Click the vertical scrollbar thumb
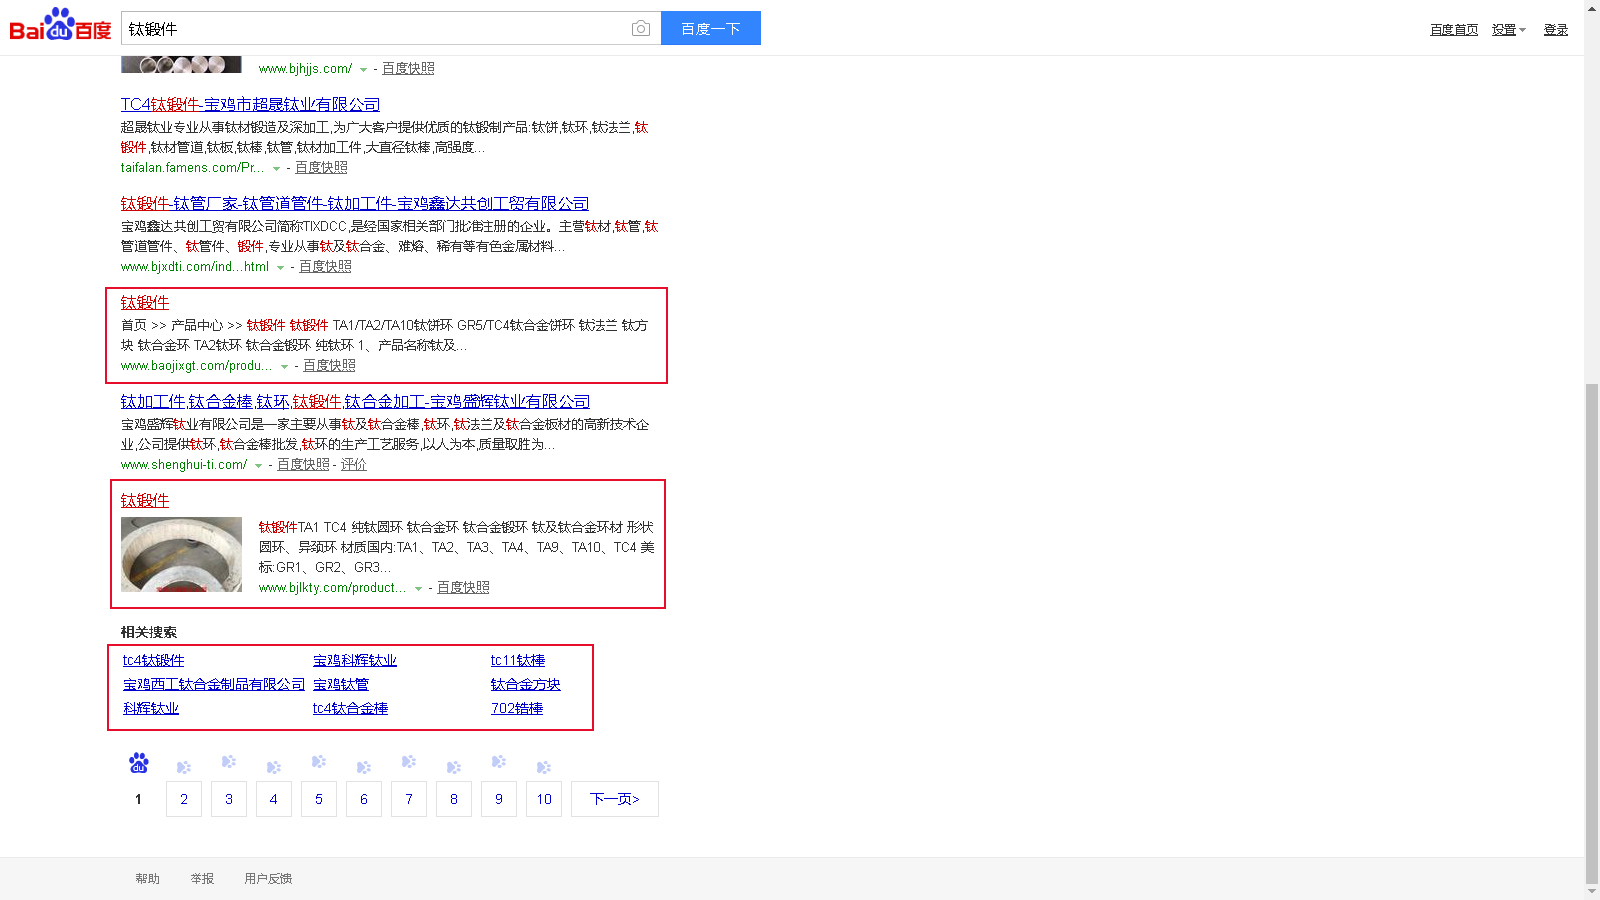 1592,633
